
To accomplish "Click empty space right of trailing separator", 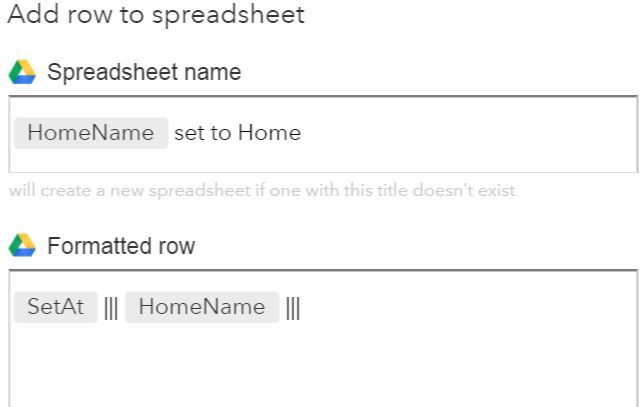I will pos(460,308).
